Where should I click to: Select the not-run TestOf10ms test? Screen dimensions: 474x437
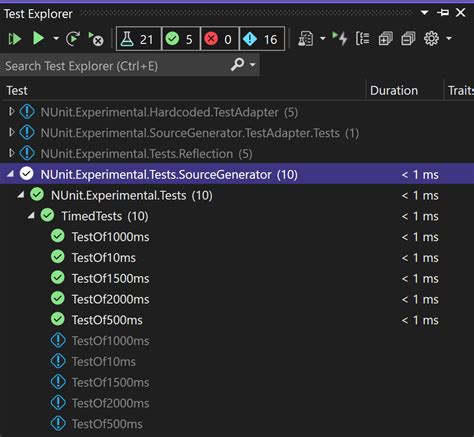[x=237, y=361]
